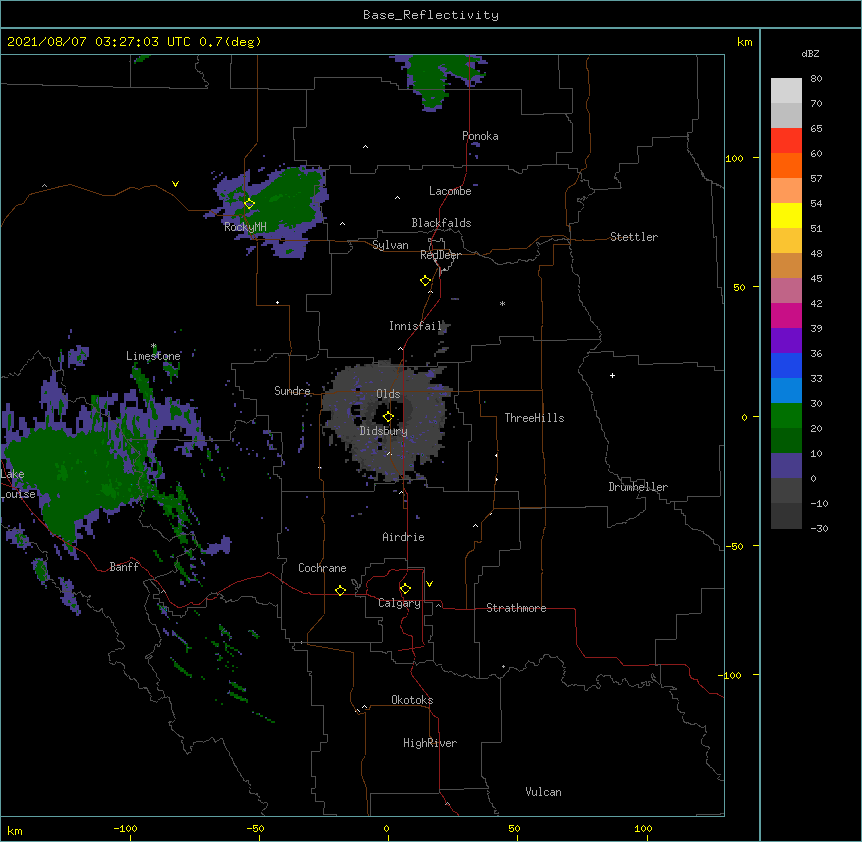Click the Calgary city label
Viewport: 862px width, 842px height.
399,603
